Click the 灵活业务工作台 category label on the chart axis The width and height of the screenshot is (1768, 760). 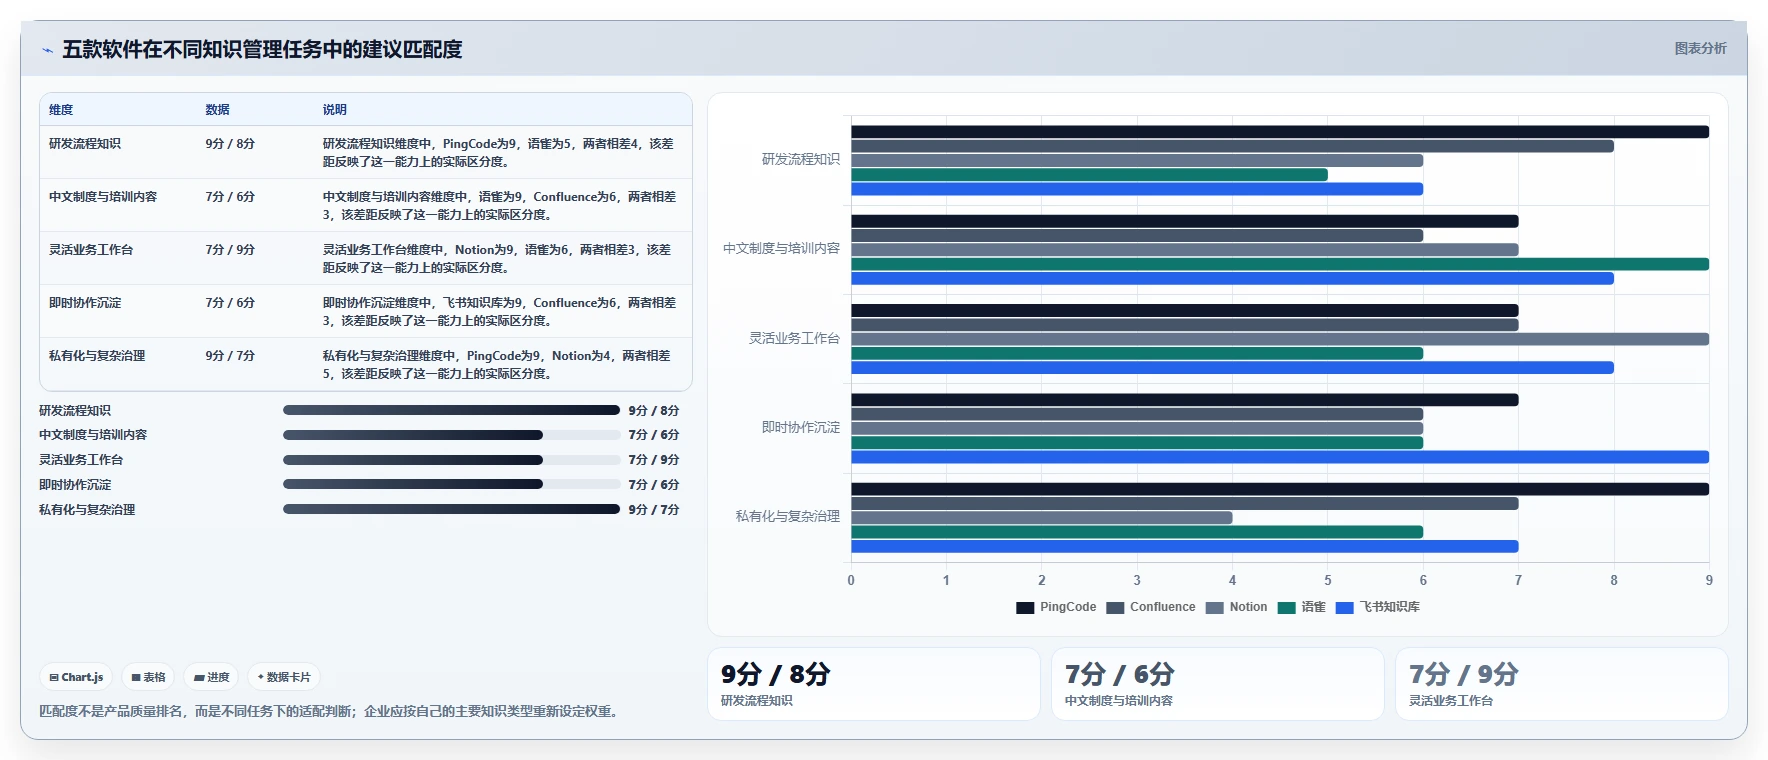pyautogui.click(x=795, y=338)
